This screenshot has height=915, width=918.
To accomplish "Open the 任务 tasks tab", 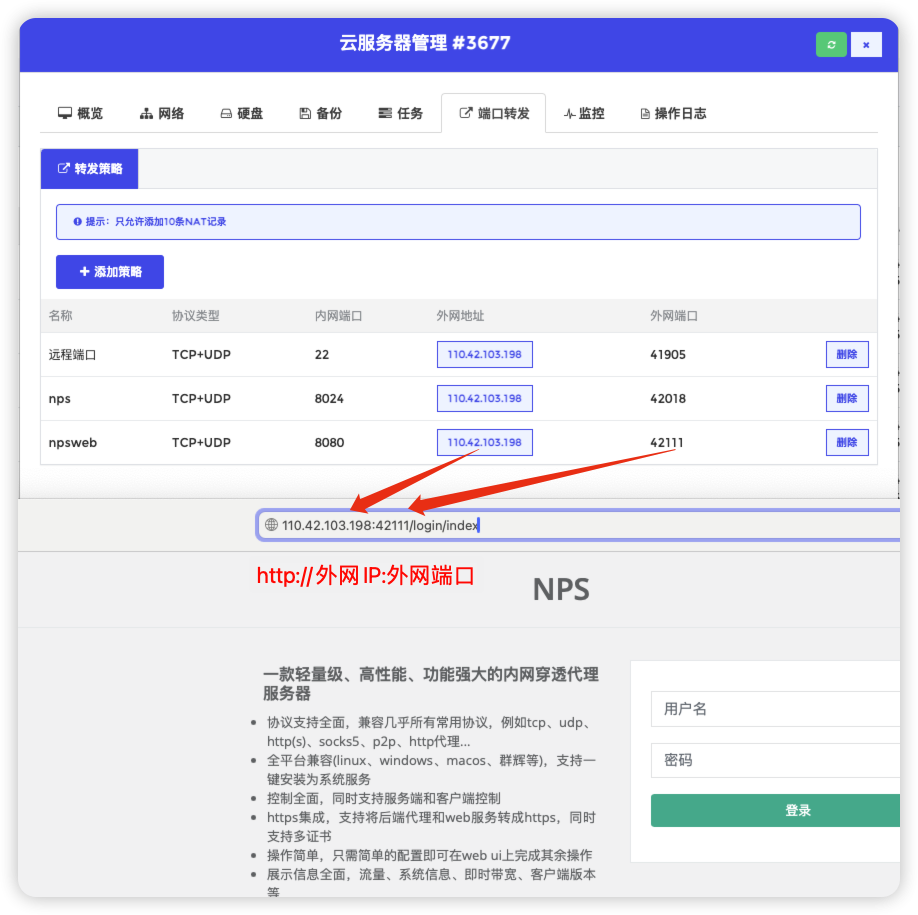I will point(400,113).
